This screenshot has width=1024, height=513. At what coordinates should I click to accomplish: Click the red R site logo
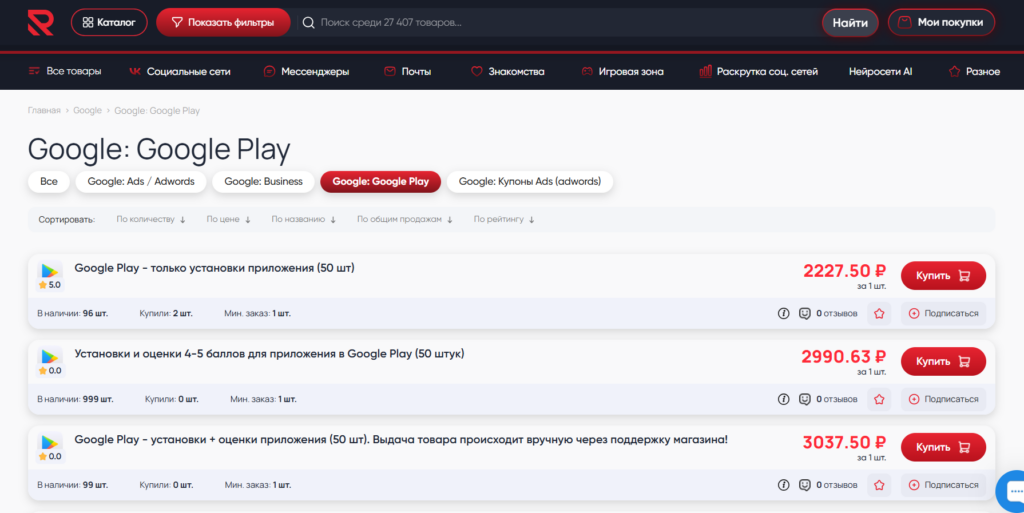coord(40,23)
